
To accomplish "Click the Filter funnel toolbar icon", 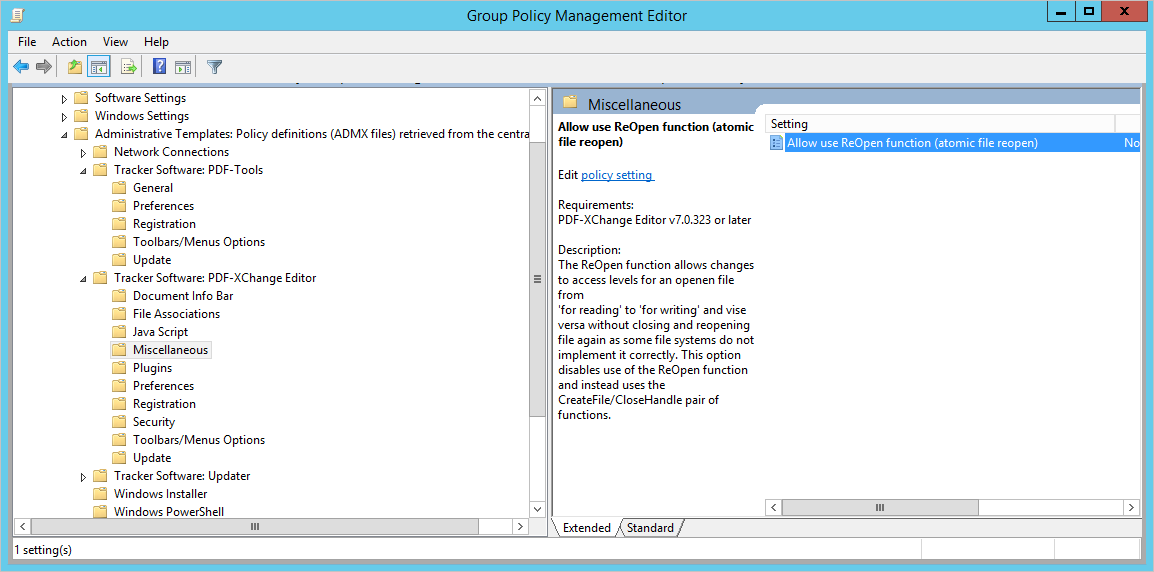I will tap(214, 67).
